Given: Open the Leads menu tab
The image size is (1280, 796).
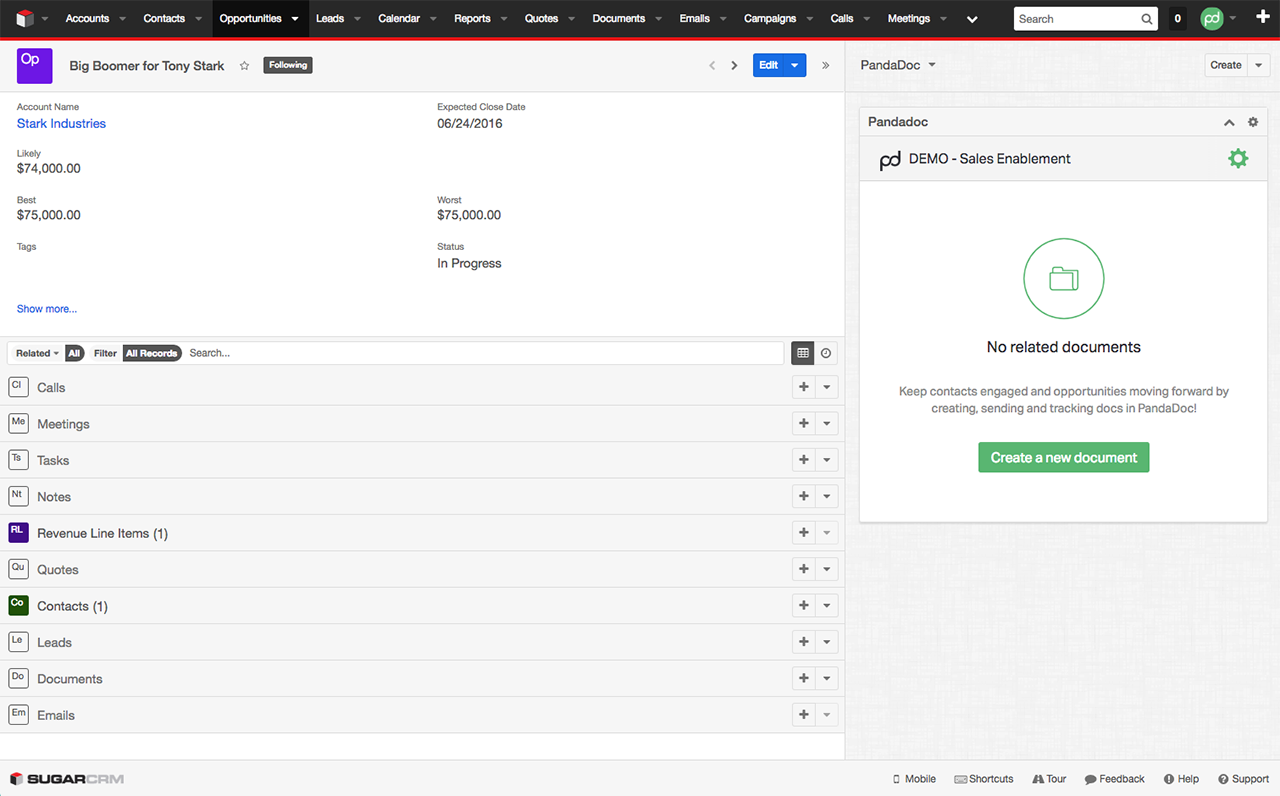Looking at the screenshot, I should click(x=330, y=18).
